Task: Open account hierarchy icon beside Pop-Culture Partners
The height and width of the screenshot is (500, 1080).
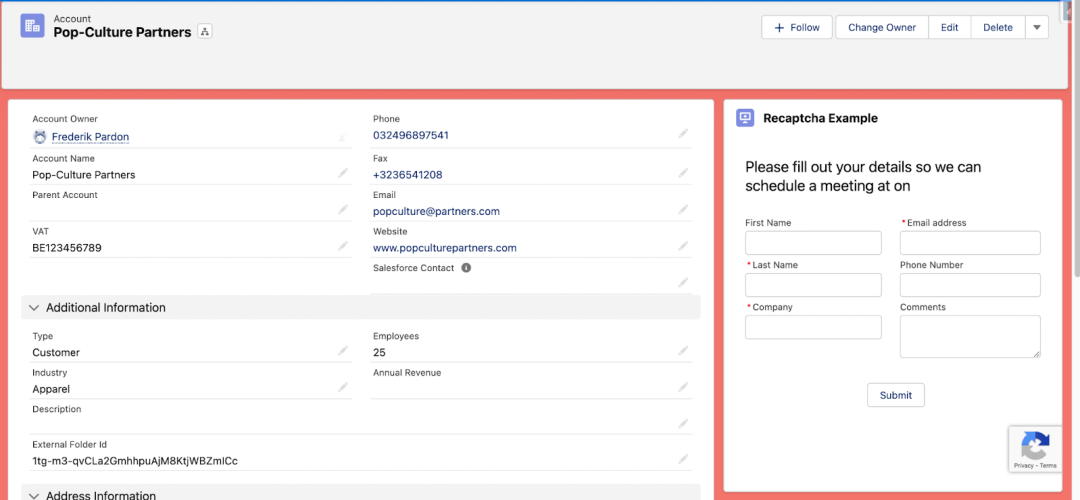Action: 205,31
